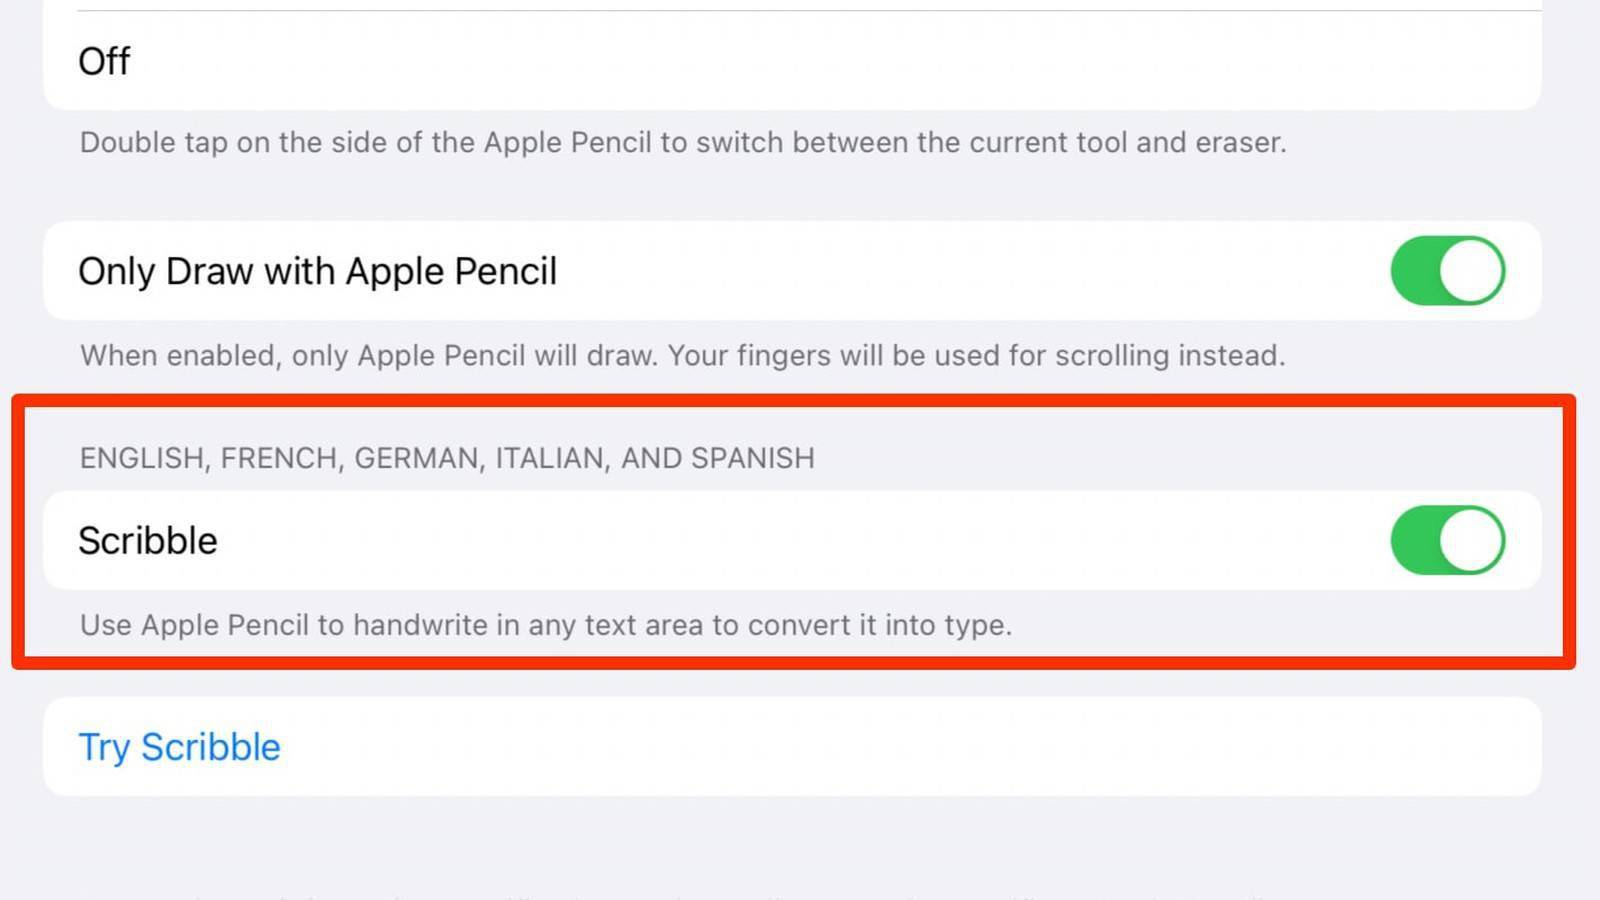
Task: Click the word SPANISH in header
Action: [x=752, y=458]
